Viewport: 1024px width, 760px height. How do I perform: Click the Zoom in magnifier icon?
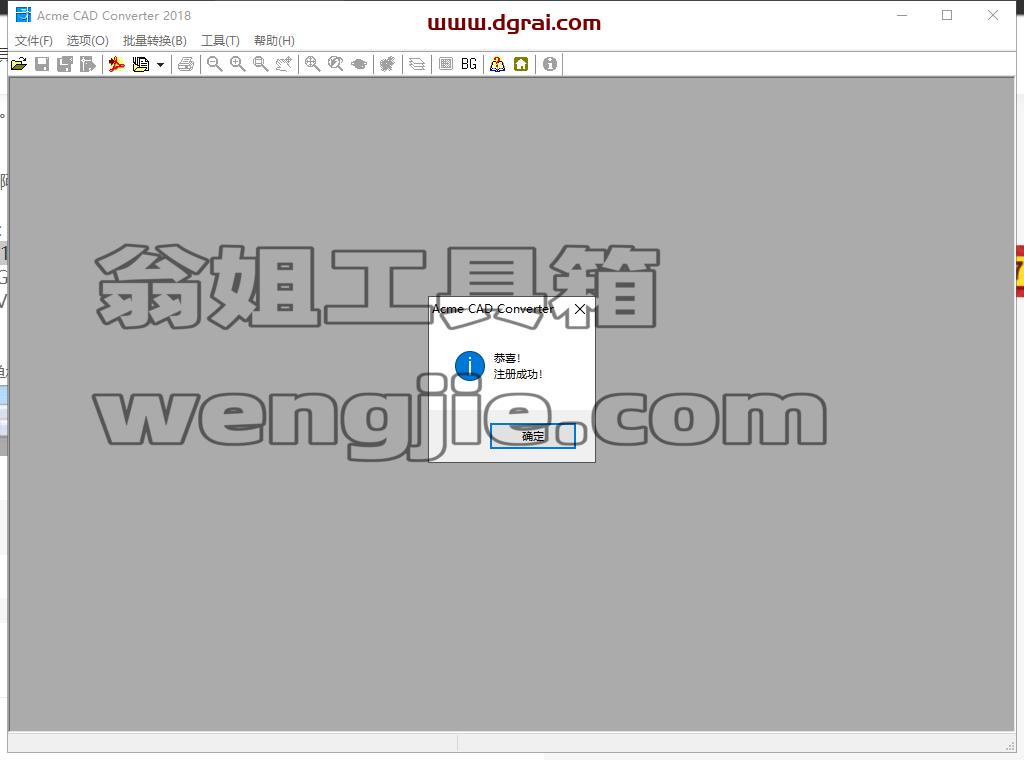click(x=238, y=64)
